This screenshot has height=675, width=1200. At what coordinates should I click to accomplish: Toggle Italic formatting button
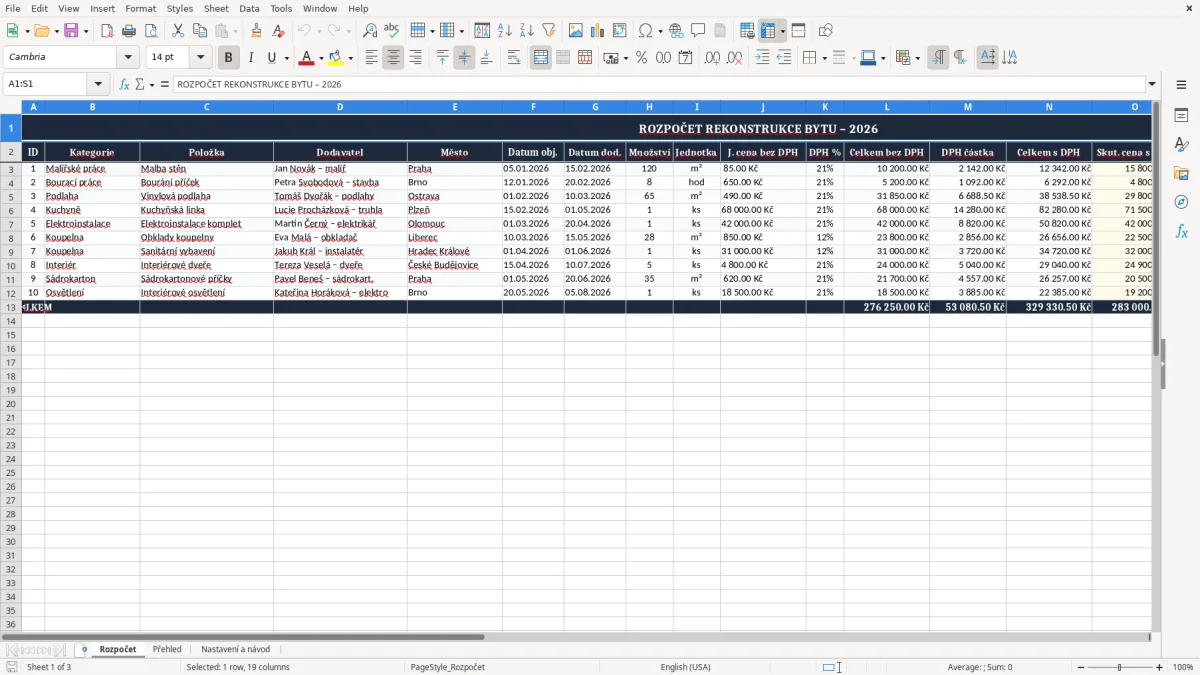click(251, 58)
